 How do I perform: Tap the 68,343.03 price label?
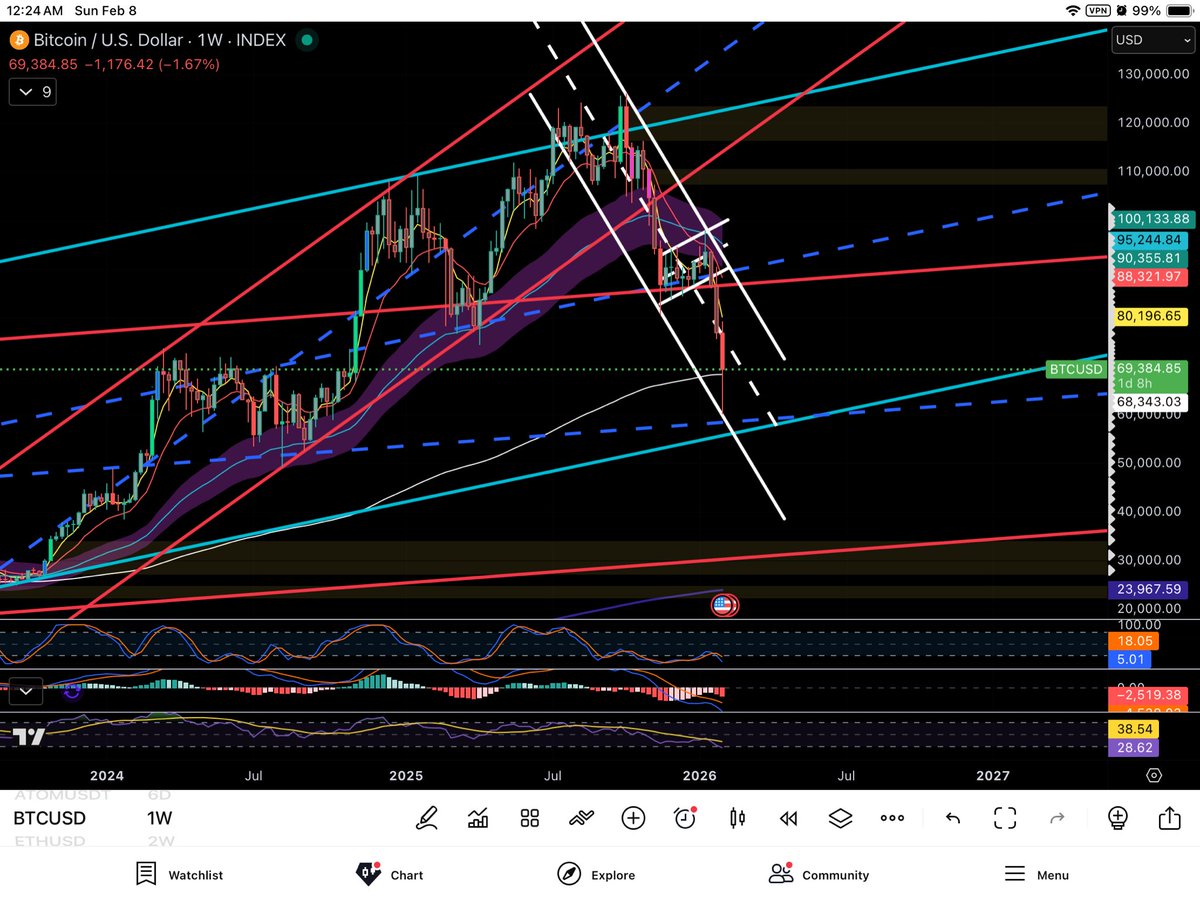pos(1149,401)
